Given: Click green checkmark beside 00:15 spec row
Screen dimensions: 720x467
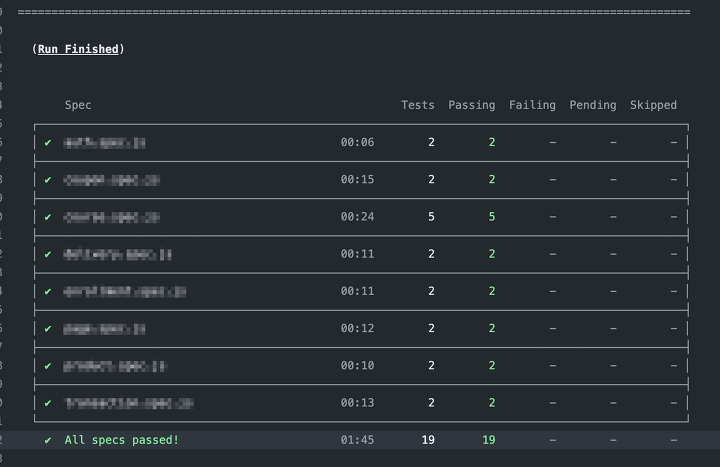Looking at the screenshot, I should pyautogui.click(x=48, y=180).
